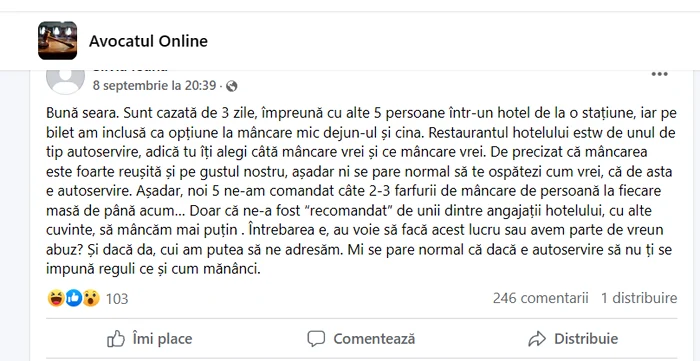700x361 pixels.
Task: Open the 1 distribuire shares list
Action: (639, 298)
